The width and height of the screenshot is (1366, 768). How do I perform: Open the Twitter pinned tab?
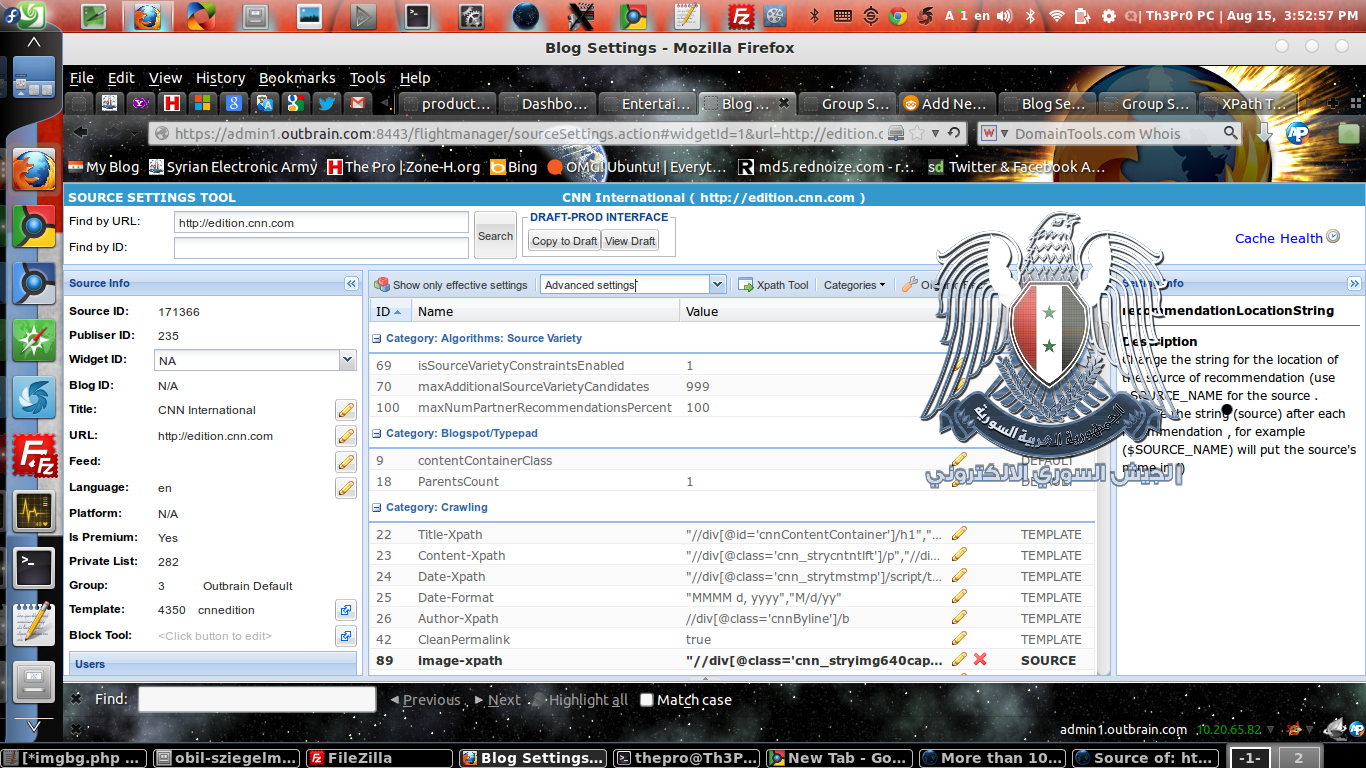coord(326,103)
